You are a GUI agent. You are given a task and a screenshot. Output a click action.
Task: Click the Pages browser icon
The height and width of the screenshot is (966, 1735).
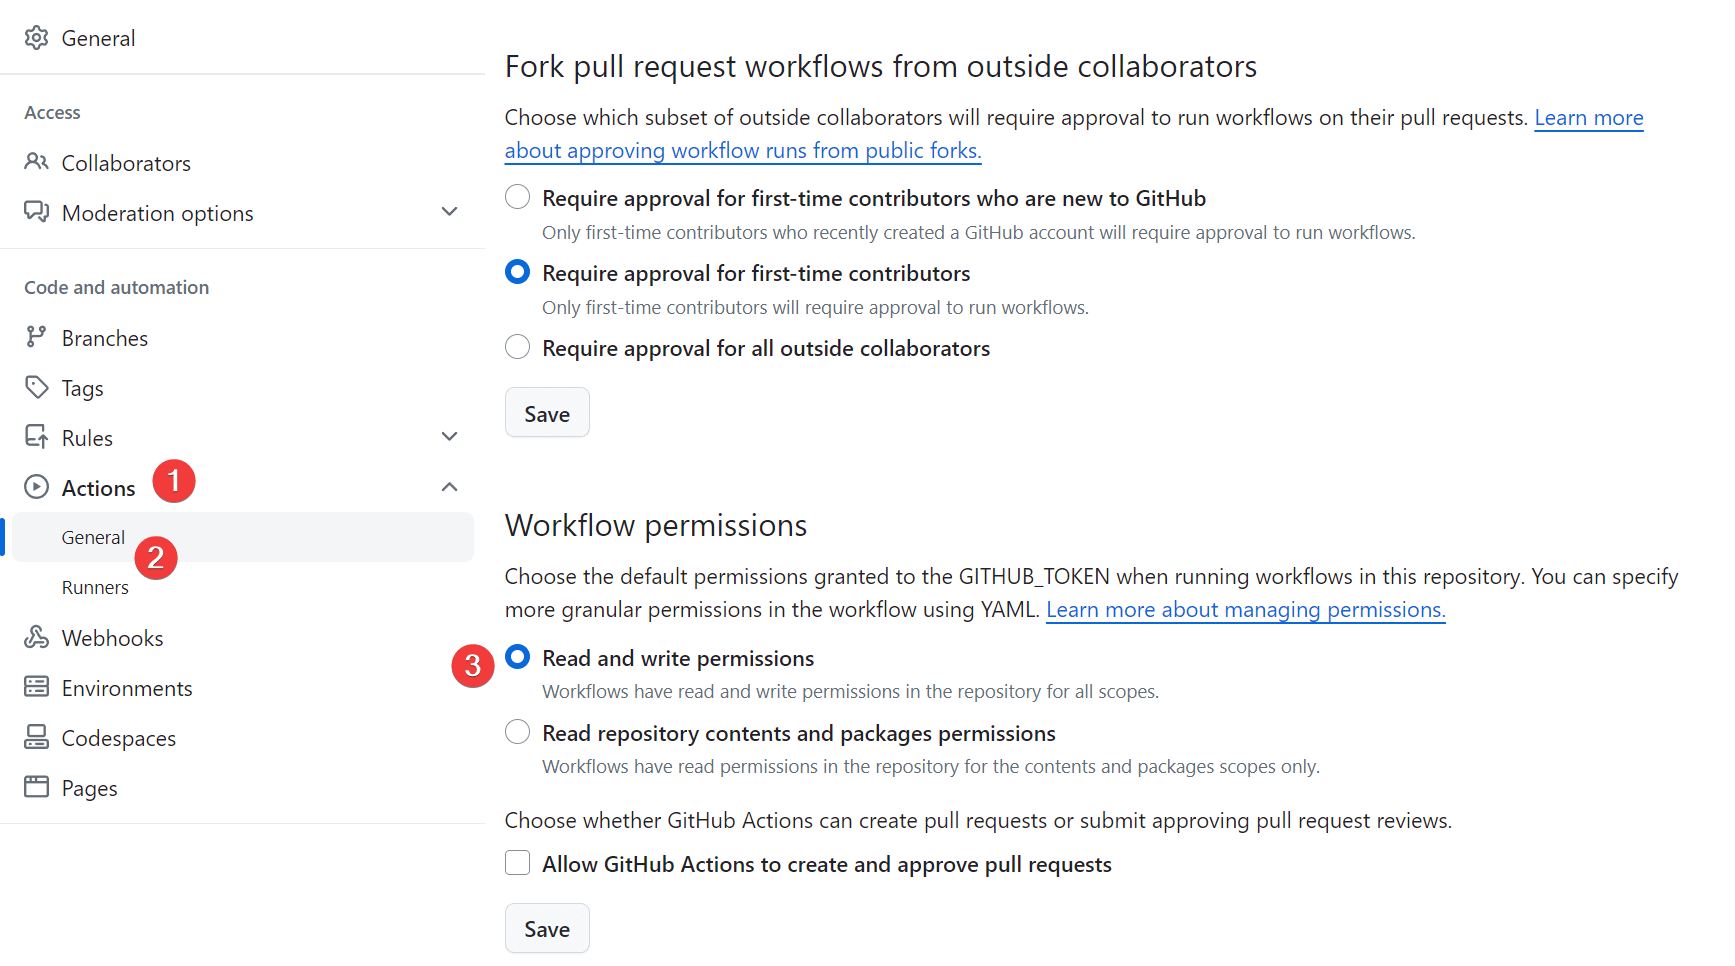coord(37,787)
